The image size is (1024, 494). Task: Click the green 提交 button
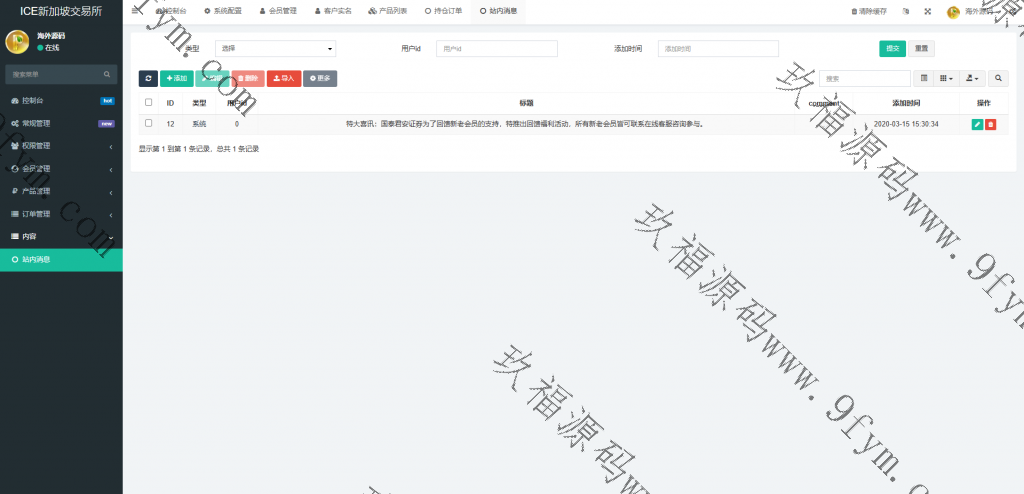892,48
